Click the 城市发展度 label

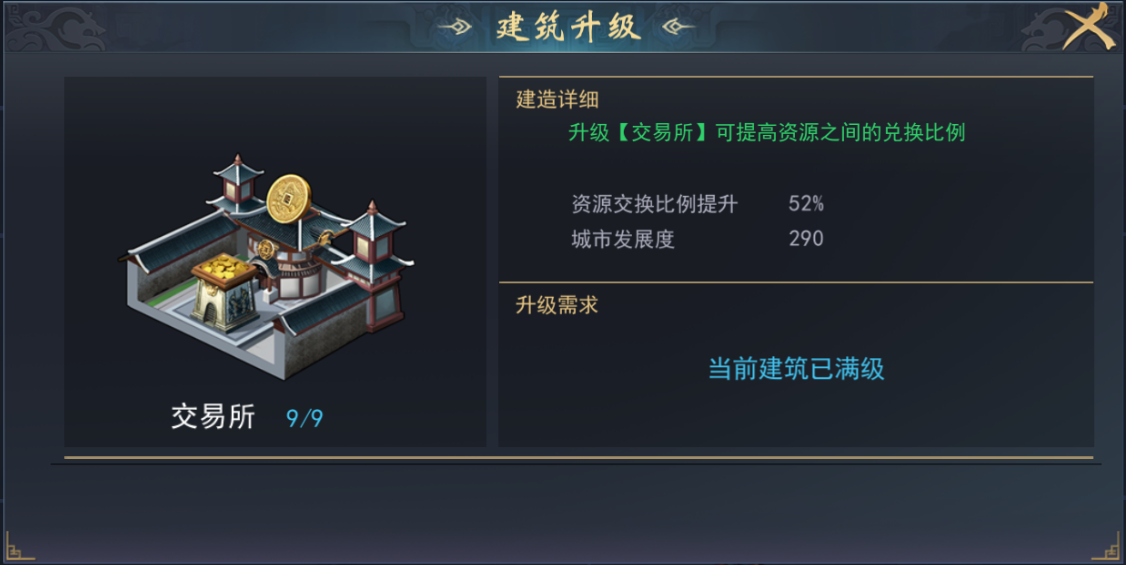[623, 238]
